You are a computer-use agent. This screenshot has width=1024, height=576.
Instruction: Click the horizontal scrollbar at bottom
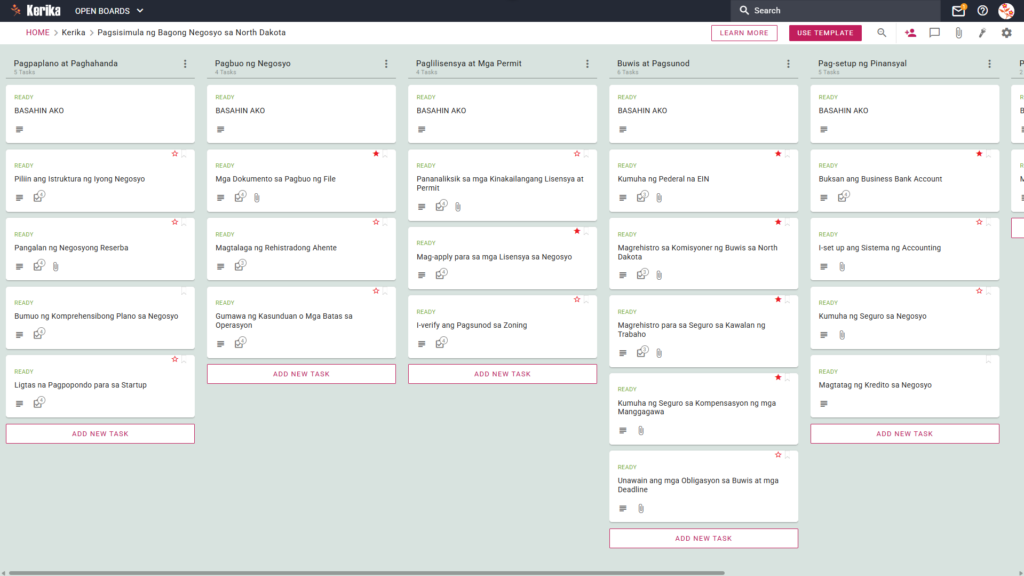366,573
